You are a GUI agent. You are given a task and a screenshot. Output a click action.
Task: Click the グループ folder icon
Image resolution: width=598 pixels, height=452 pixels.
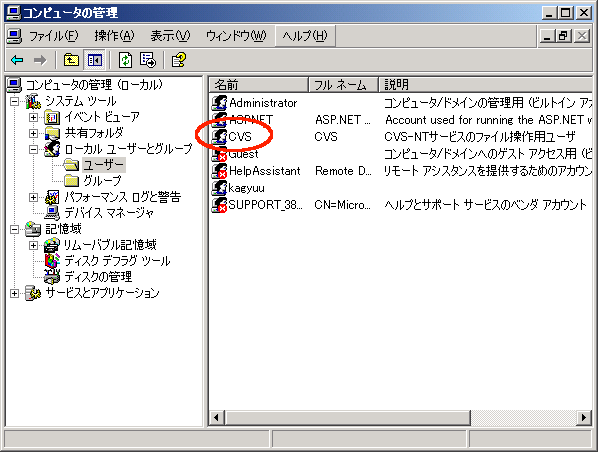(x=71, y=180)
